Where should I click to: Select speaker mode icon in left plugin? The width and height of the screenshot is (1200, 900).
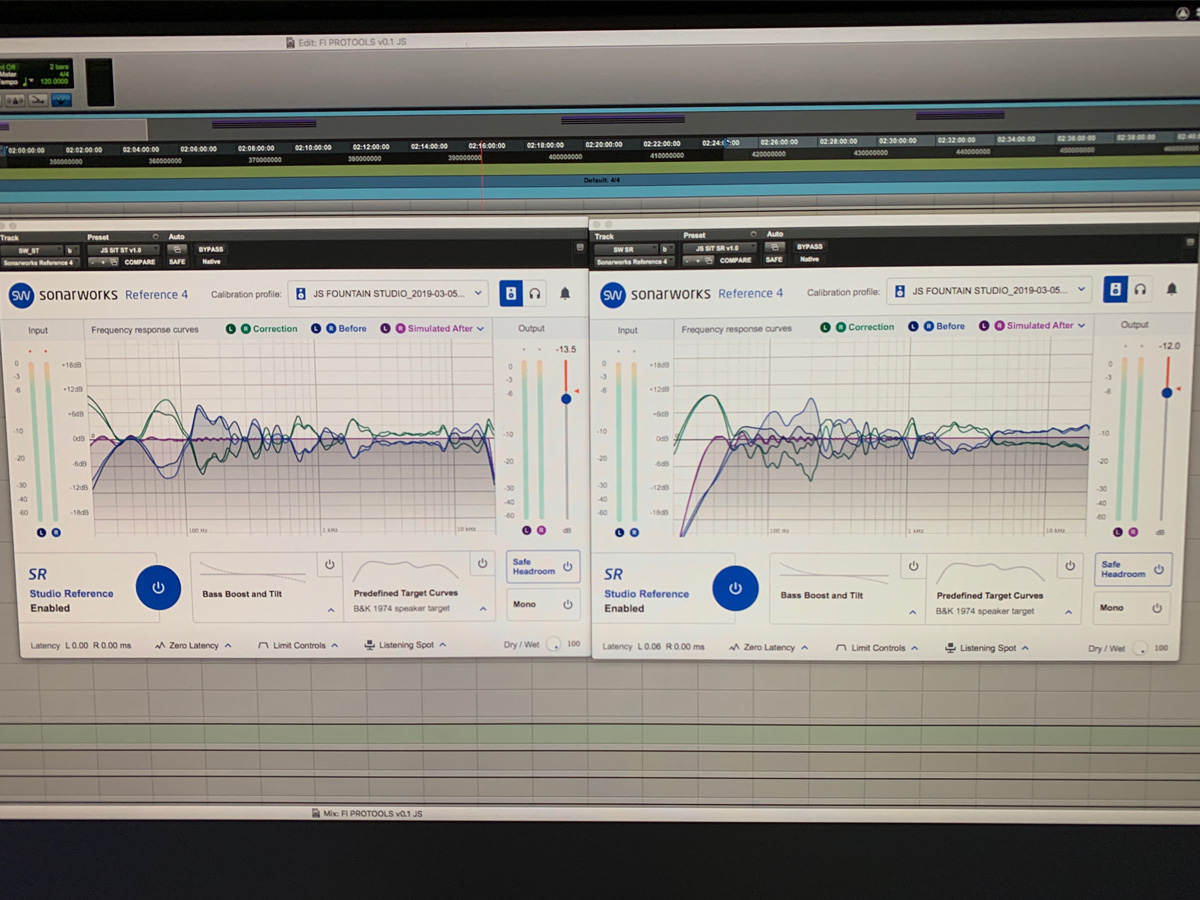[x=511, y=293]
